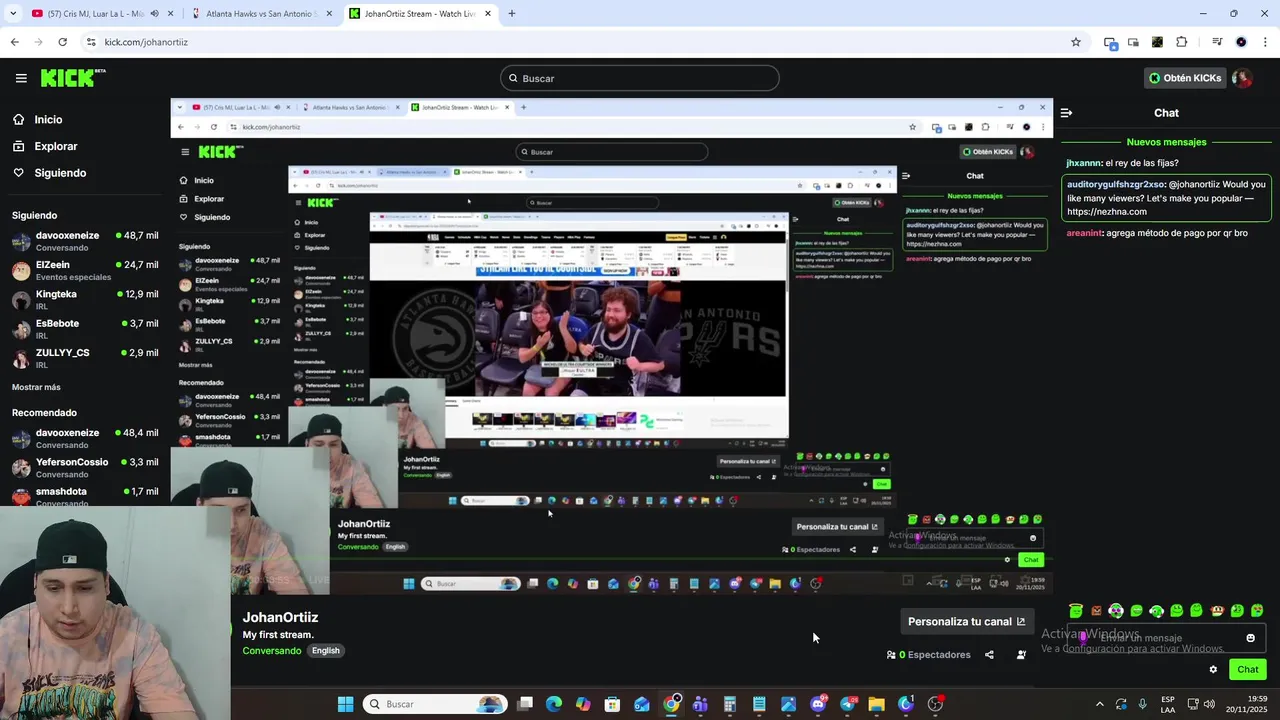The height and width of the screenshot is (720, 1280).
Task: Click the Nuevos mensajes banner
Action: (x=1166, y=142)
